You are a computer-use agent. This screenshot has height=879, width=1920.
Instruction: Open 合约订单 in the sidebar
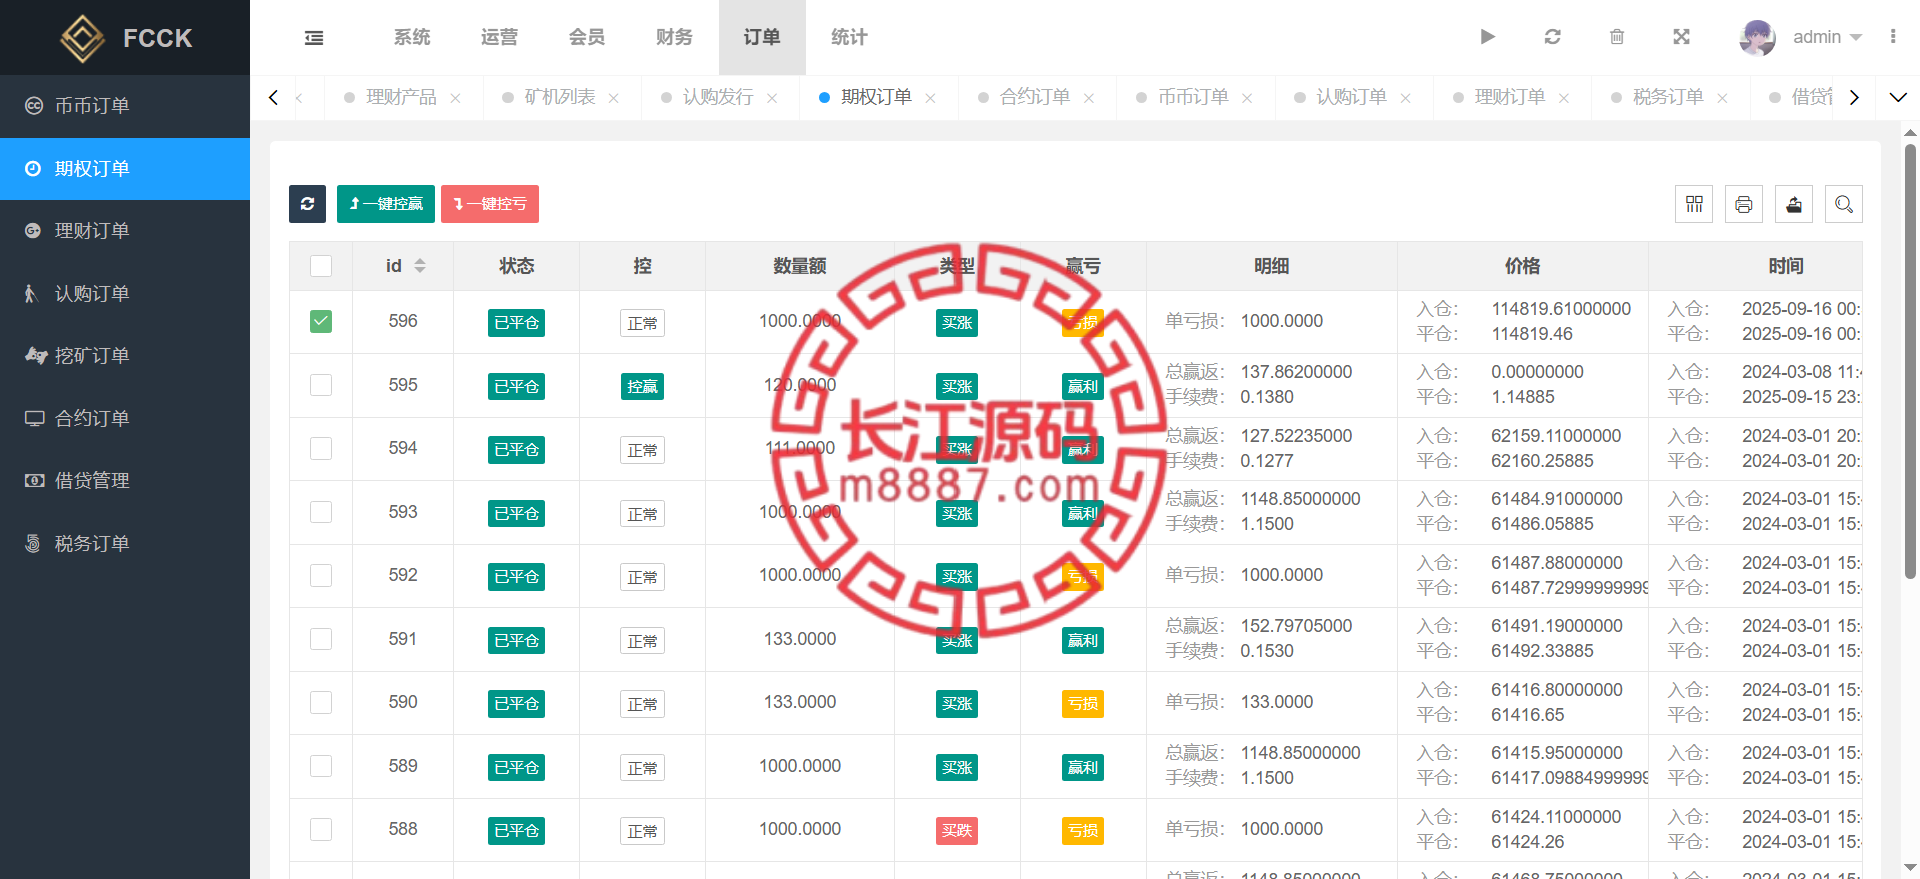(125, 419)
